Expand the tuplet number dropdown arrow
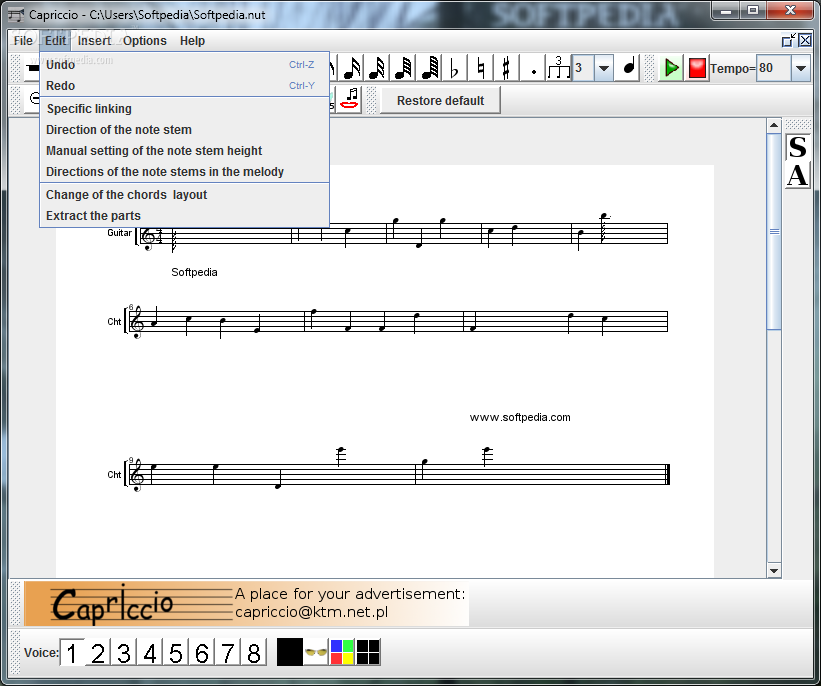 click(x=604, y=68)
